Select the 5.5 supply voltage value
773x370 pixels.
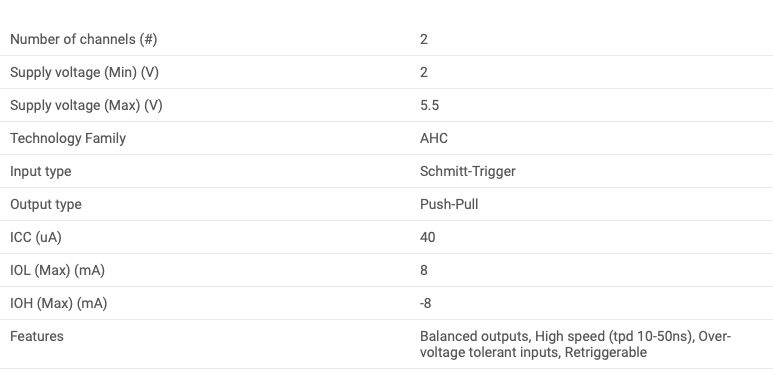[429, 105]
